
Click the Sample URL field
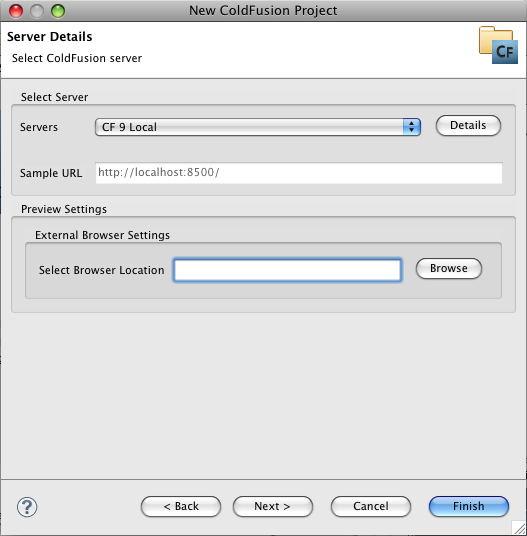(x=299, y=173)
